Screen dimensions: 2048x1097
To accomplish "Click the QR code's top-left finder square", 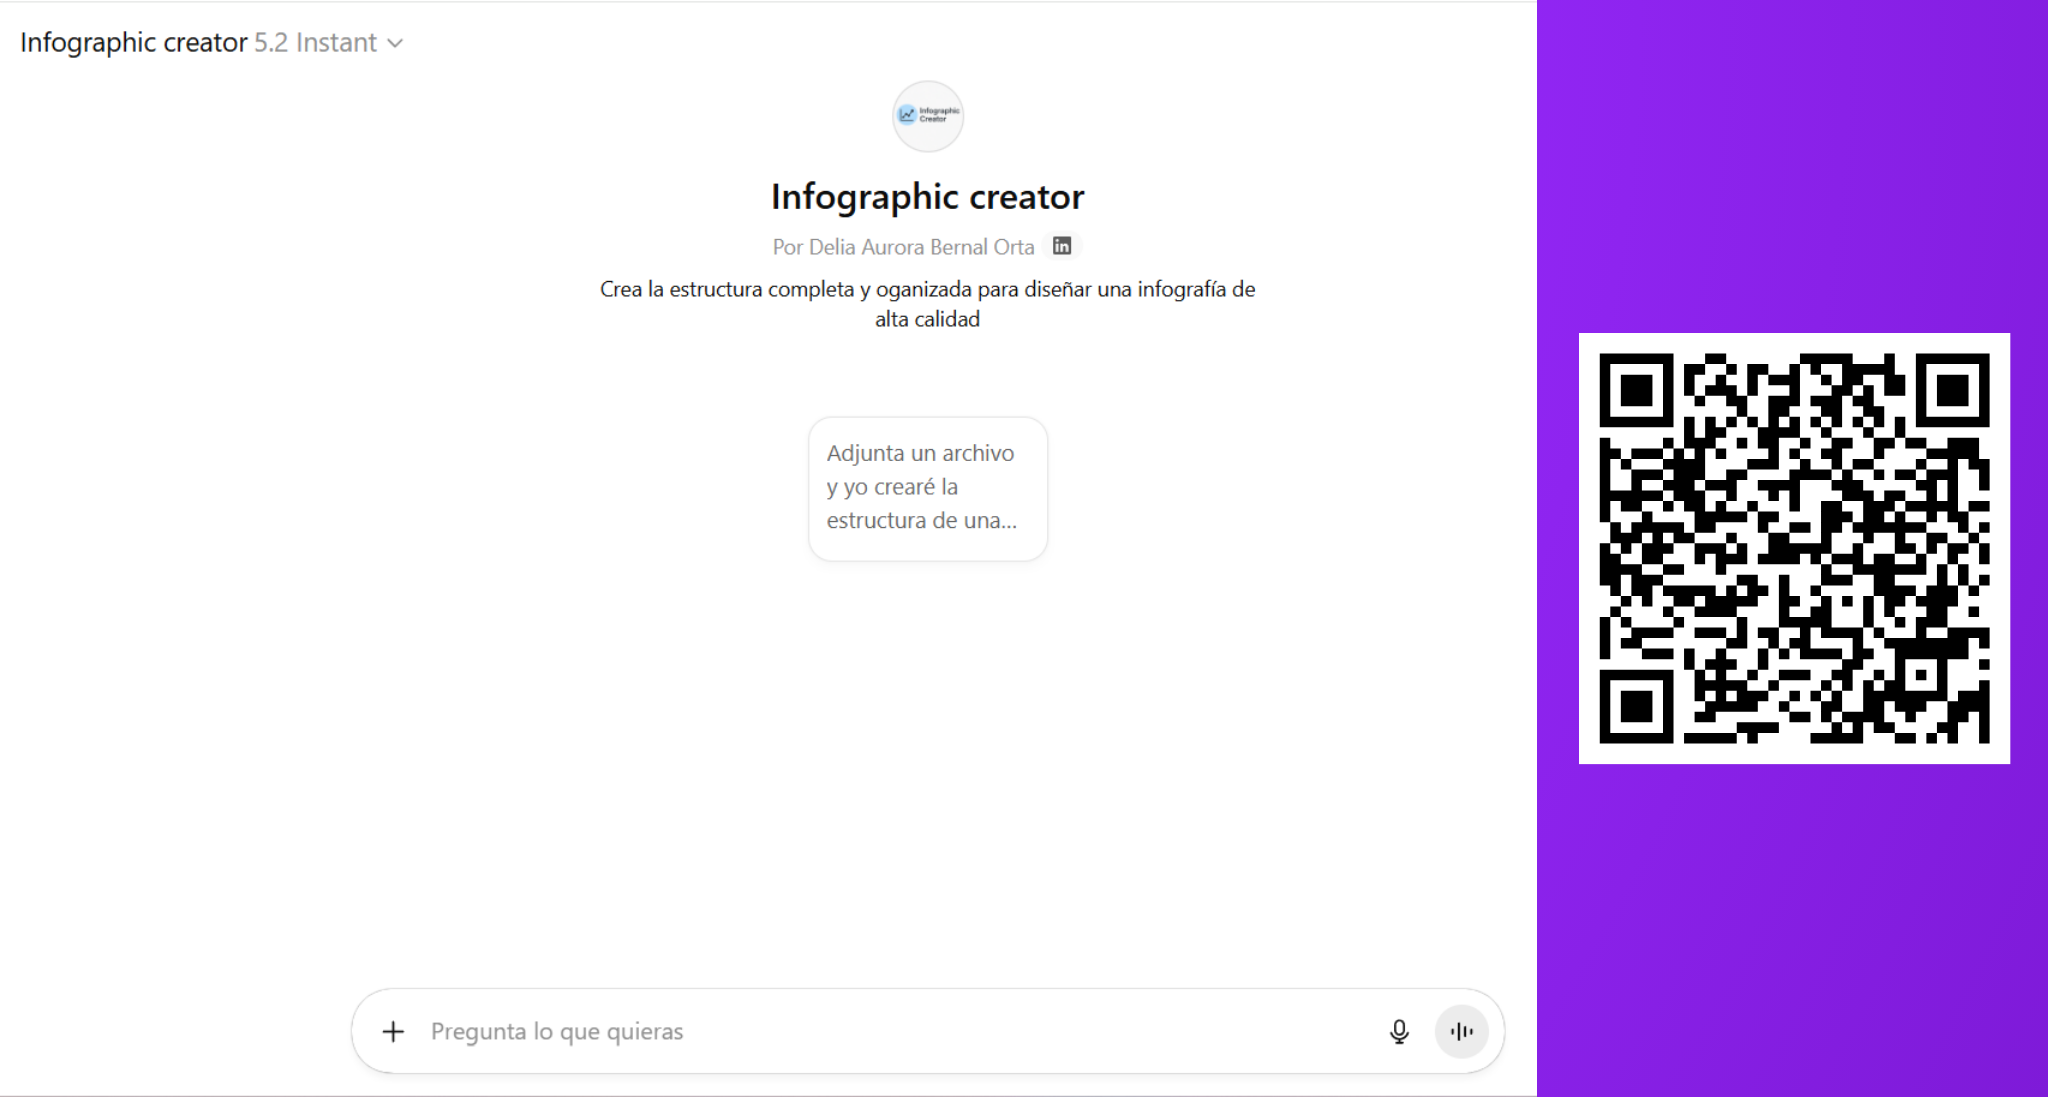I will point(1636,390).
